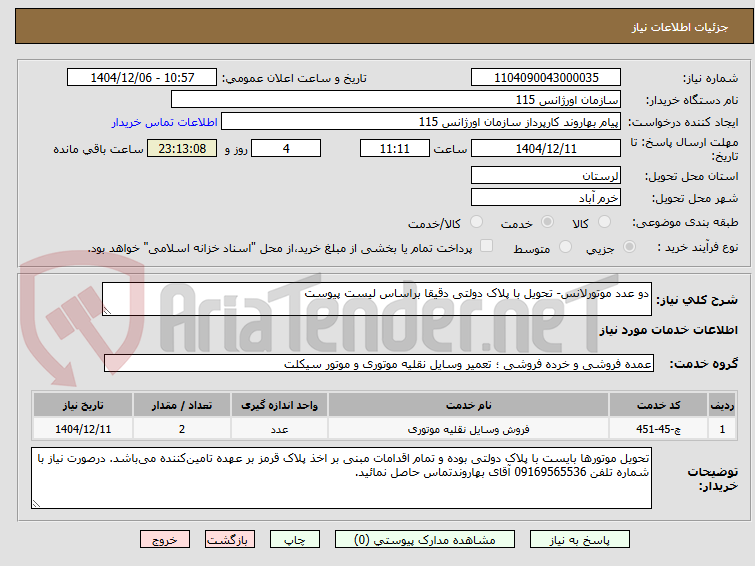Click the province field لرستان
Screen dimensions: 755x566
(x=546, y=175)
